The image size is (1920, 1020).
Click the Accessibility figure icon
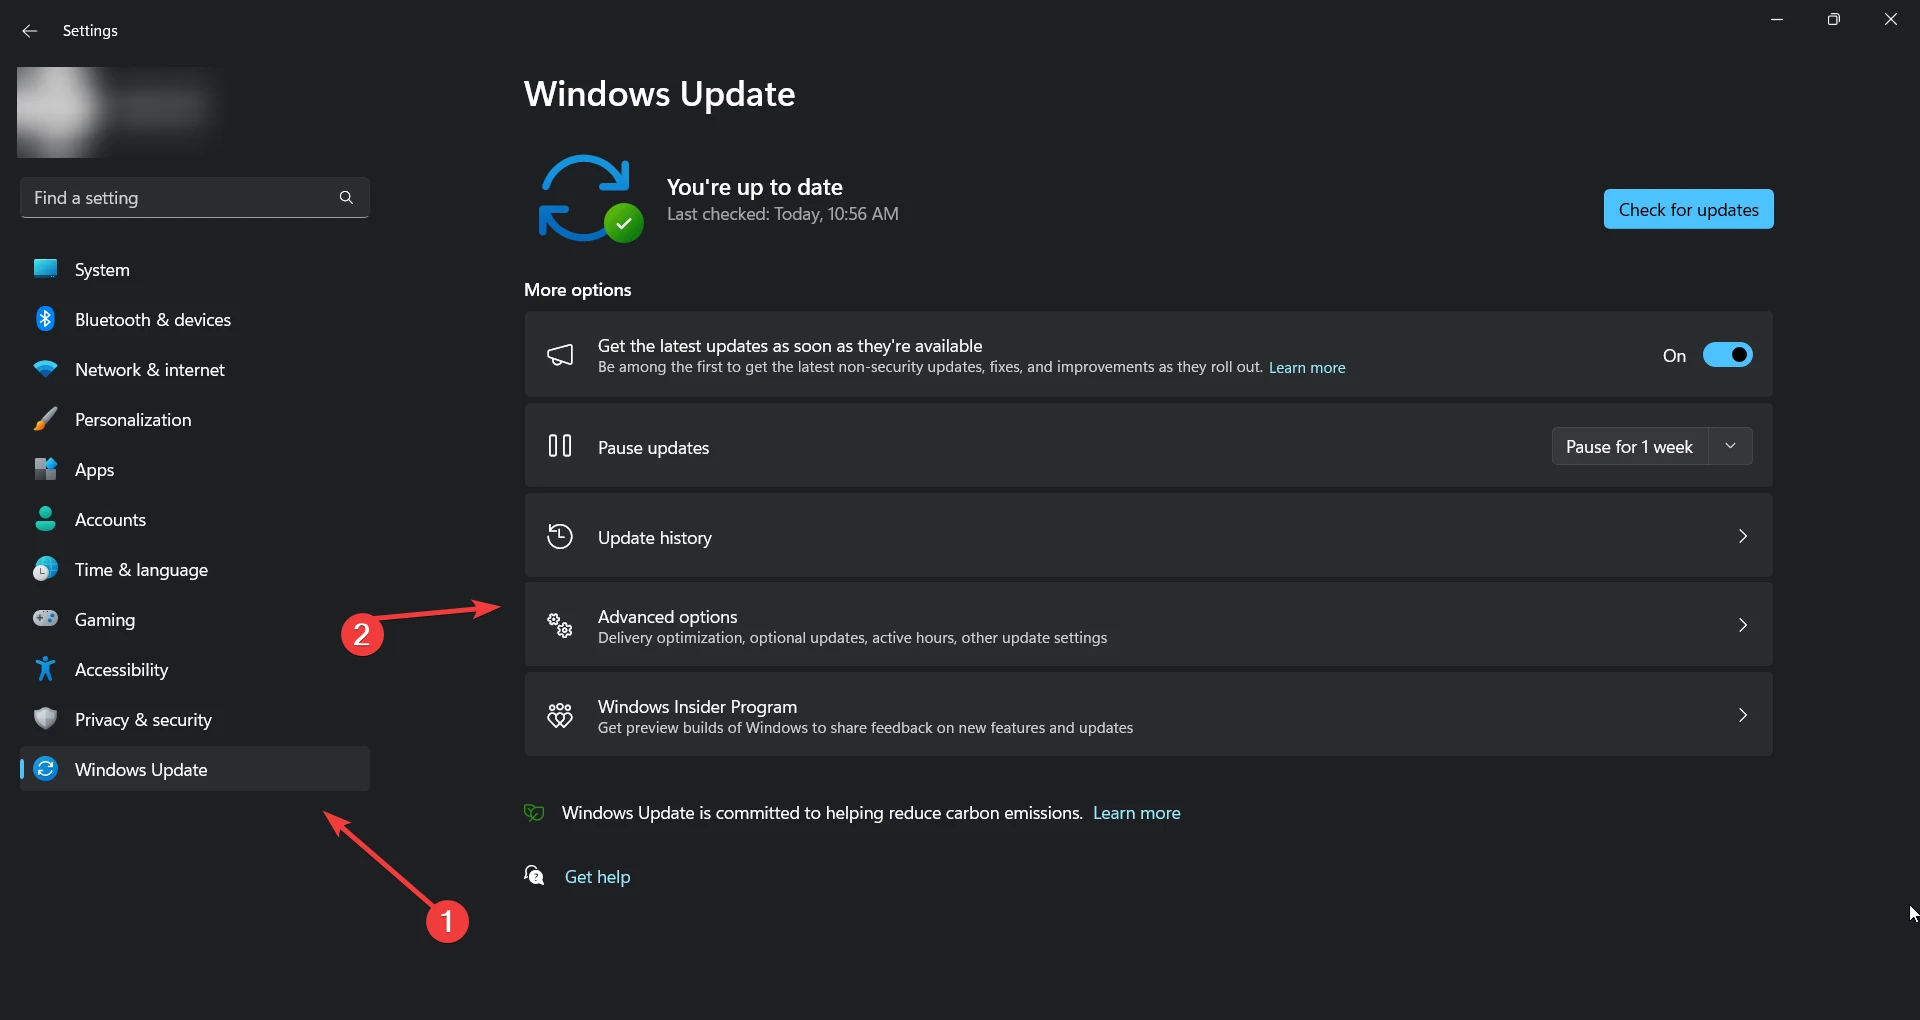click(45, 669)
